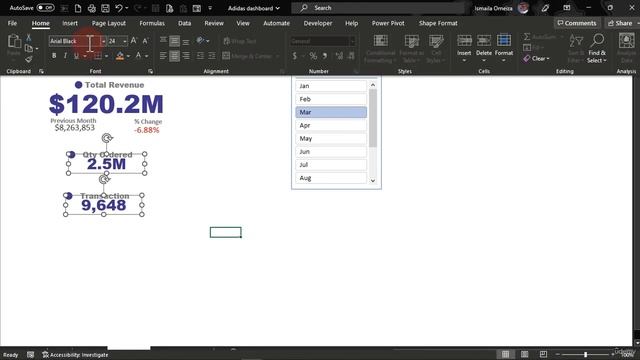Toggle Align Left horizontal alignment
This screenshot has width=640, height=360.
pyautogui.click(x=163, y=56)
